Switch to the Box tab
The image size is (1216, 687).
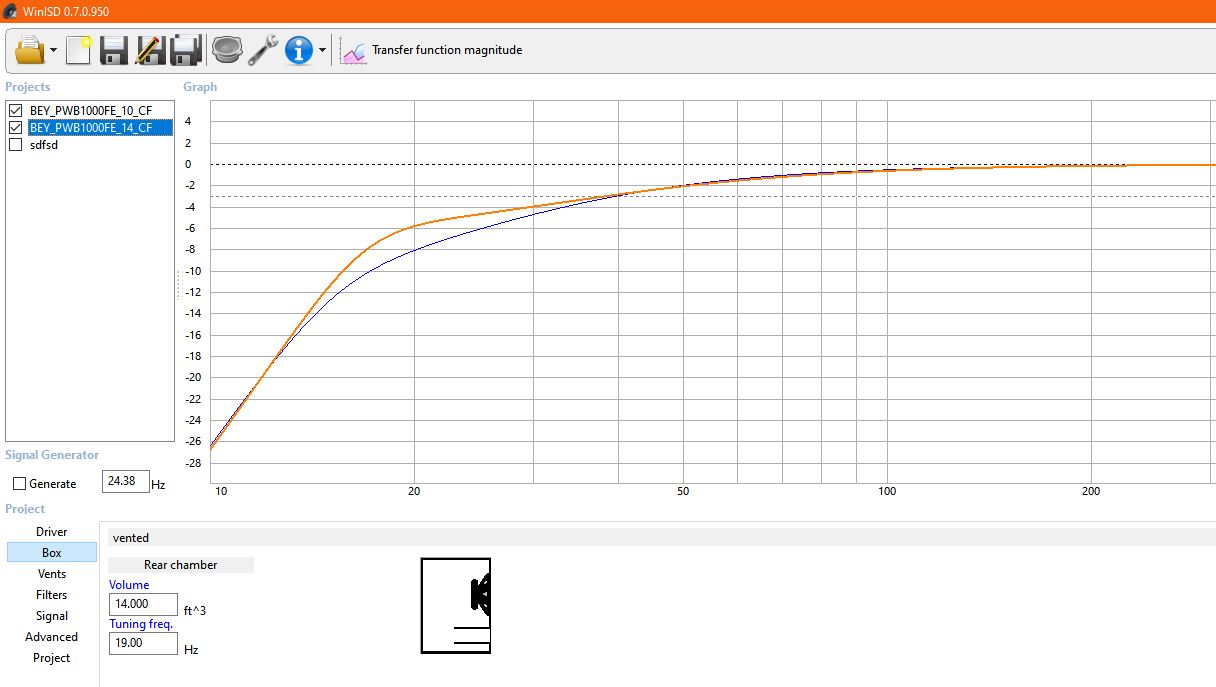[x=52, y=553]
